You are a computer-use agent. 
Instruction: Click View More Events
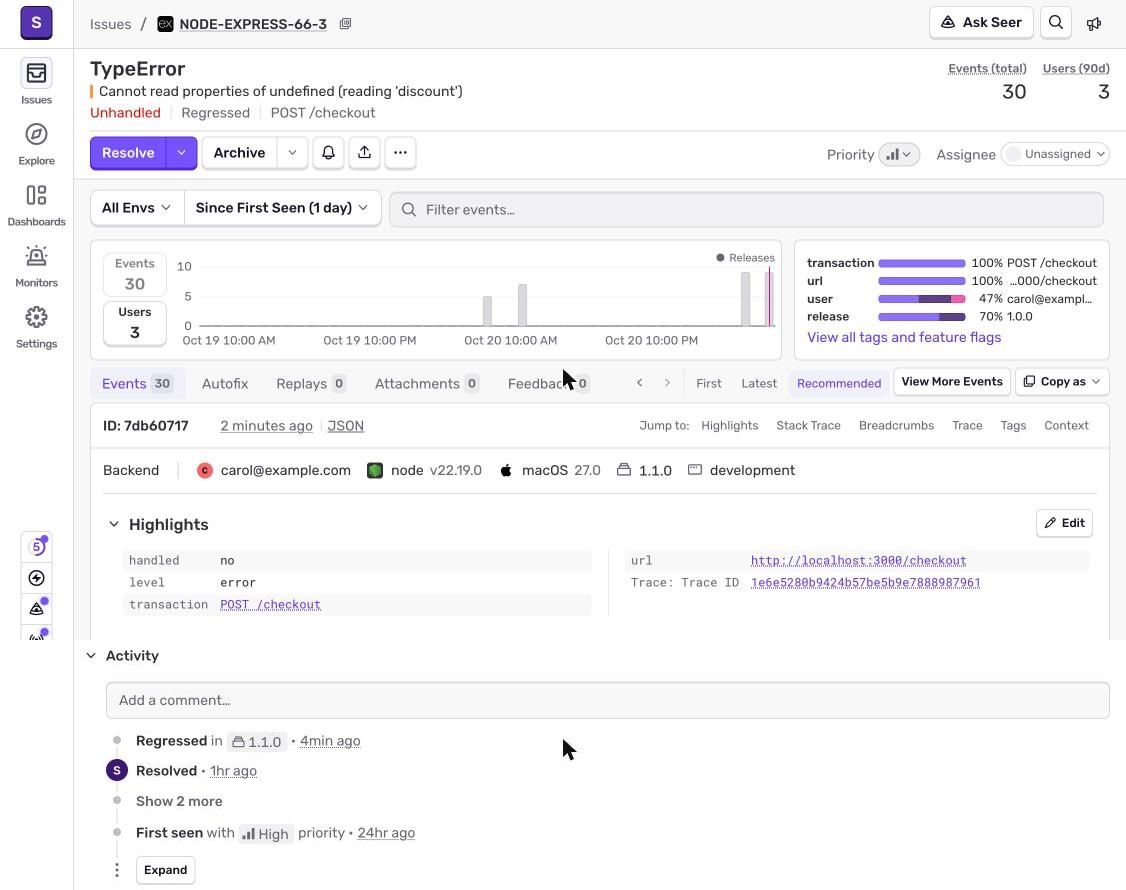coord(951,382)
